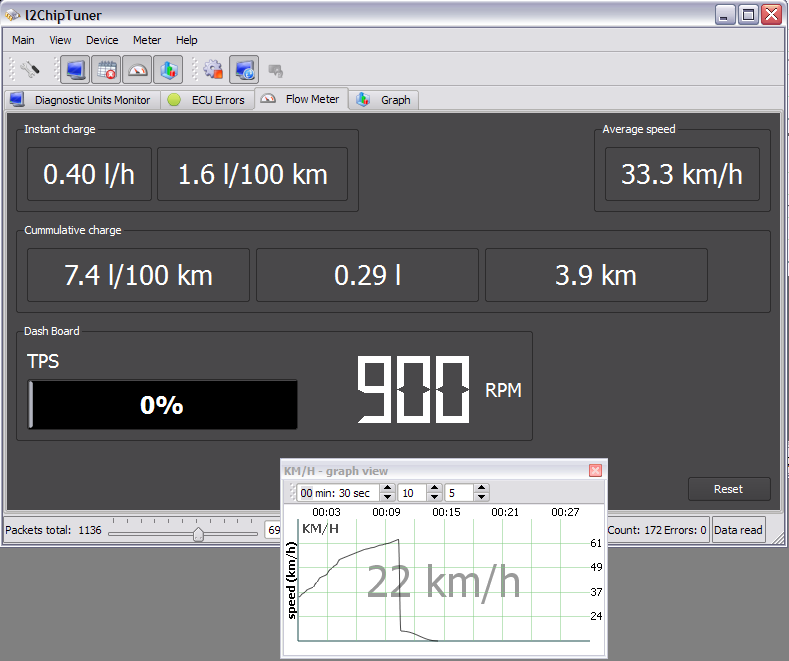Viewport: 789px width, 661px height.
Task: Click the packets slider handle
Action: [x=198, y=534]
